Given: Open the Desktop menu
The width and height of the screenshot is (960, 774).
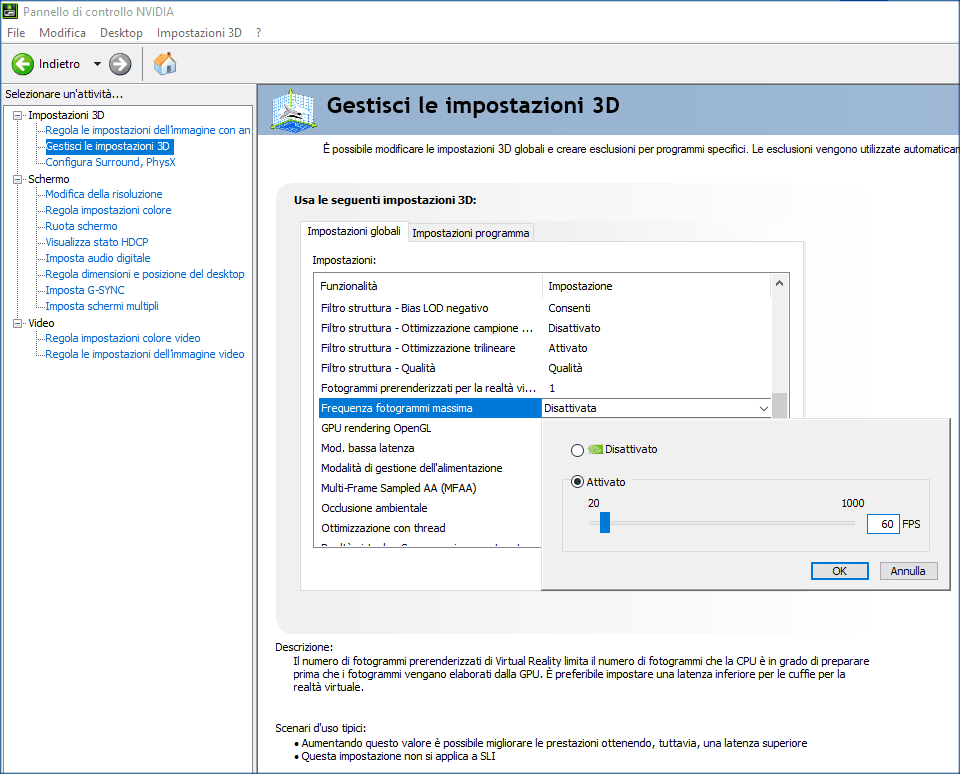Looking at the screenshot, I should [121, 33].
